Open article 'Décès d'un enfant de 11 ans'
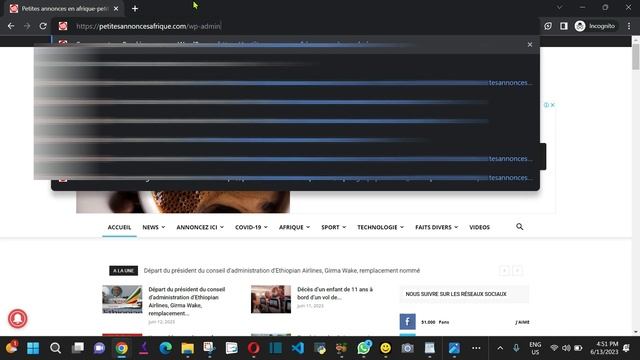 point(335,293)
